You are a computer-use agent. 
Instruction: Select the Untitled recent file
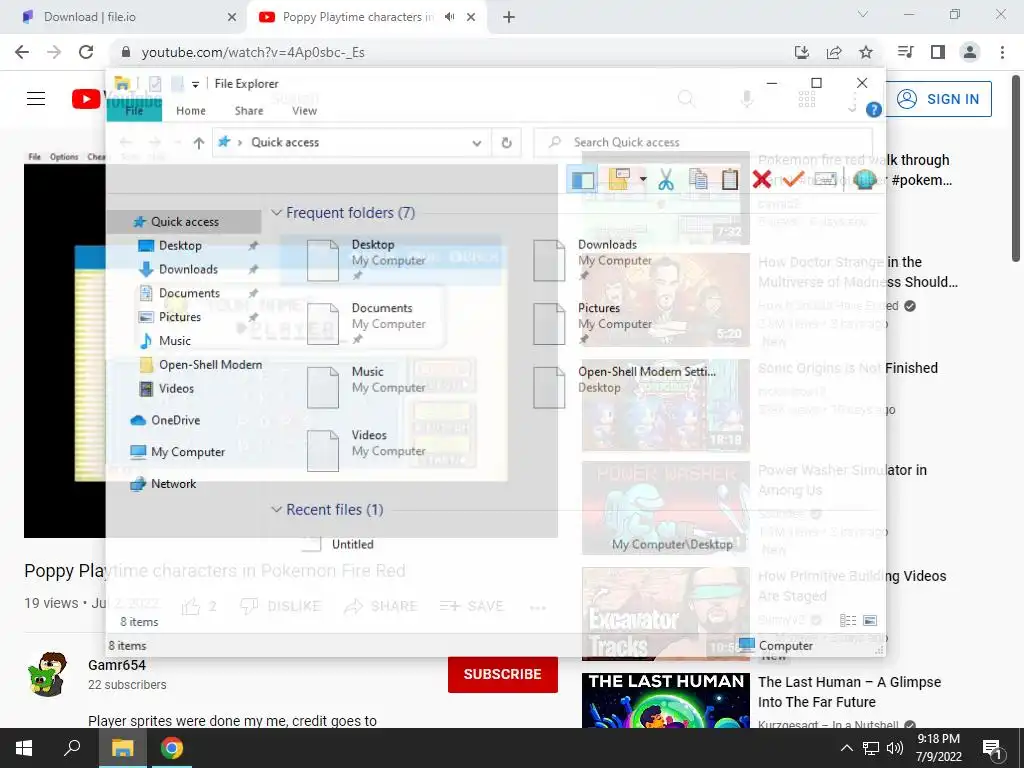point(352,545)
